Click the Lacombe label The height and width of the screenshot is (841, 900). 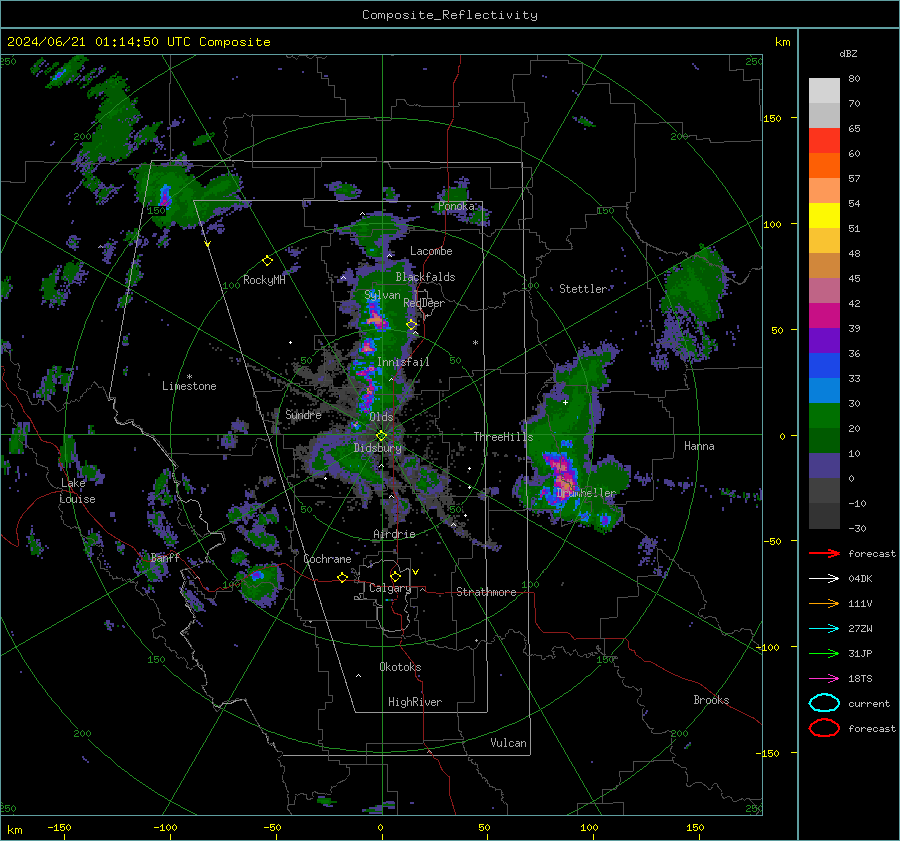(431, 251)
